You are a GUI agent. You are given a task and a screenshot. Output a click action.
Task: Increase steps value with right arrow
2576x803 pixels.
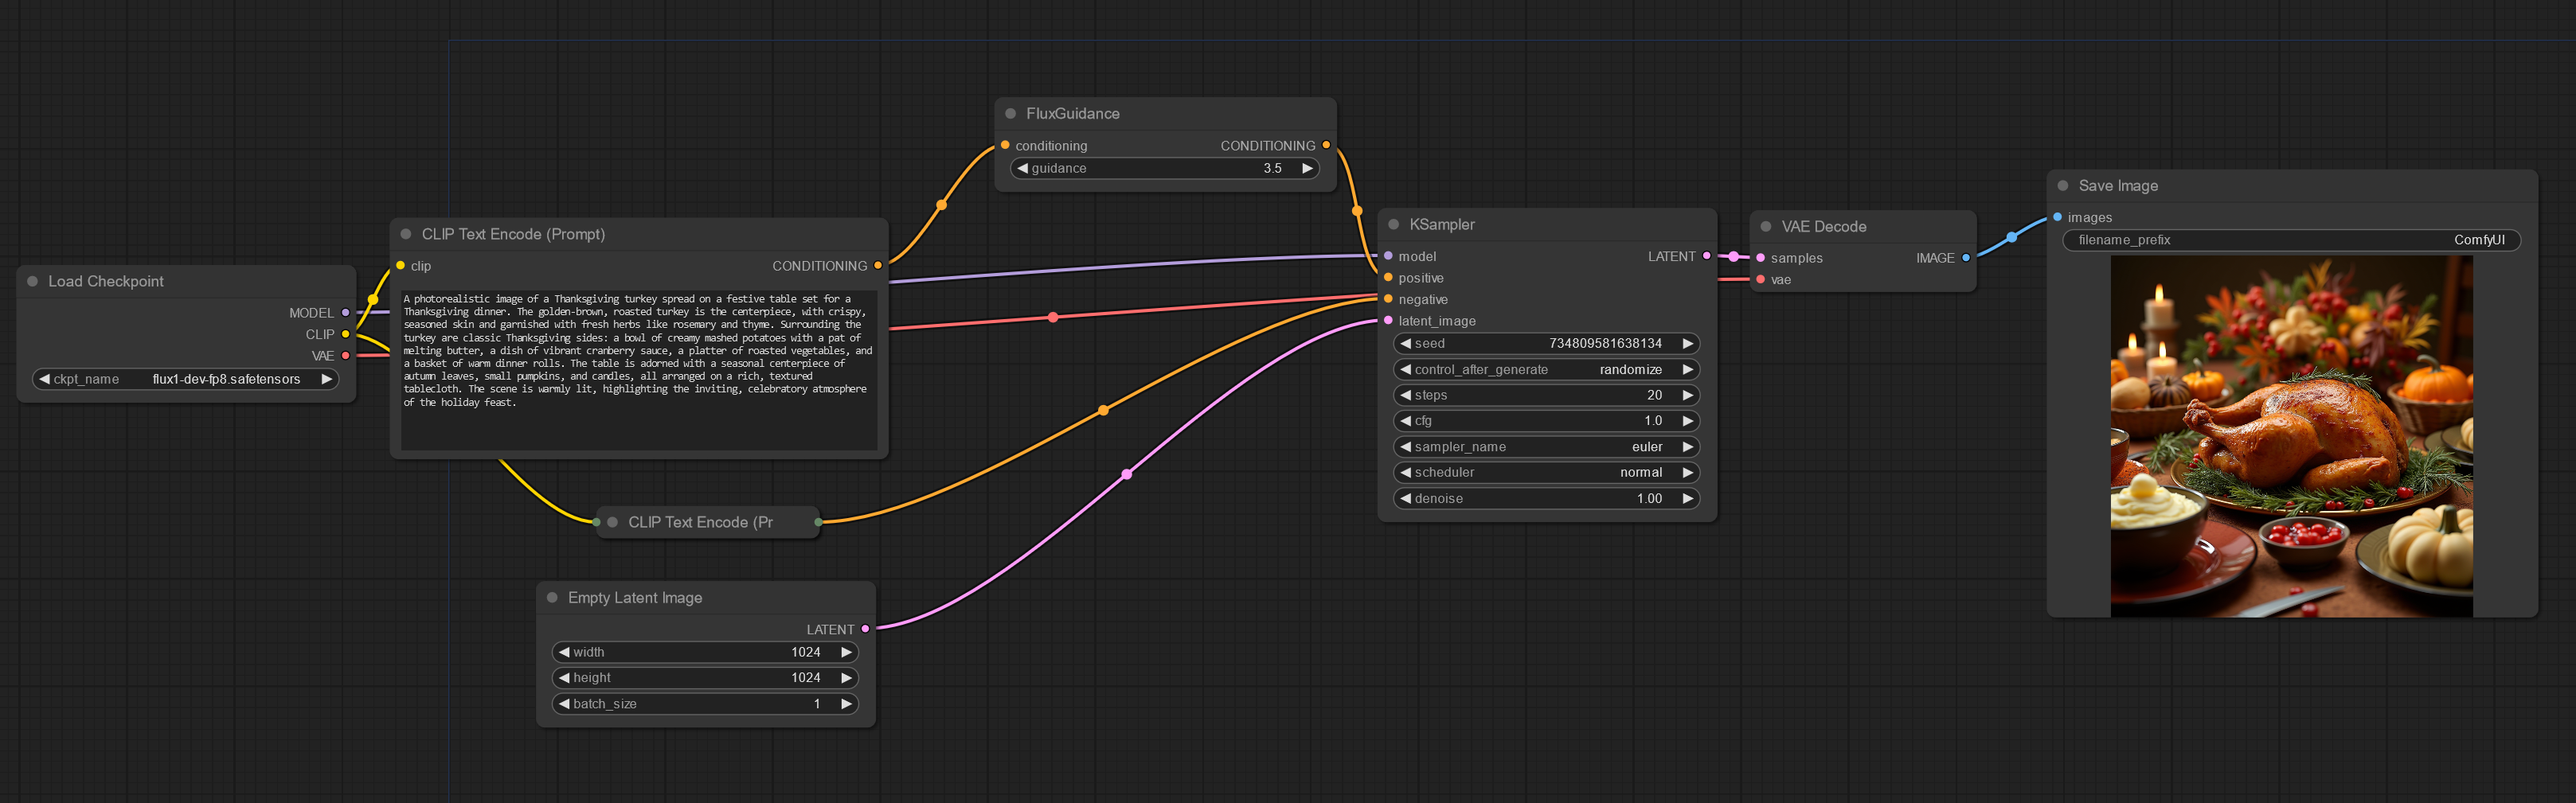(1688, 395)
